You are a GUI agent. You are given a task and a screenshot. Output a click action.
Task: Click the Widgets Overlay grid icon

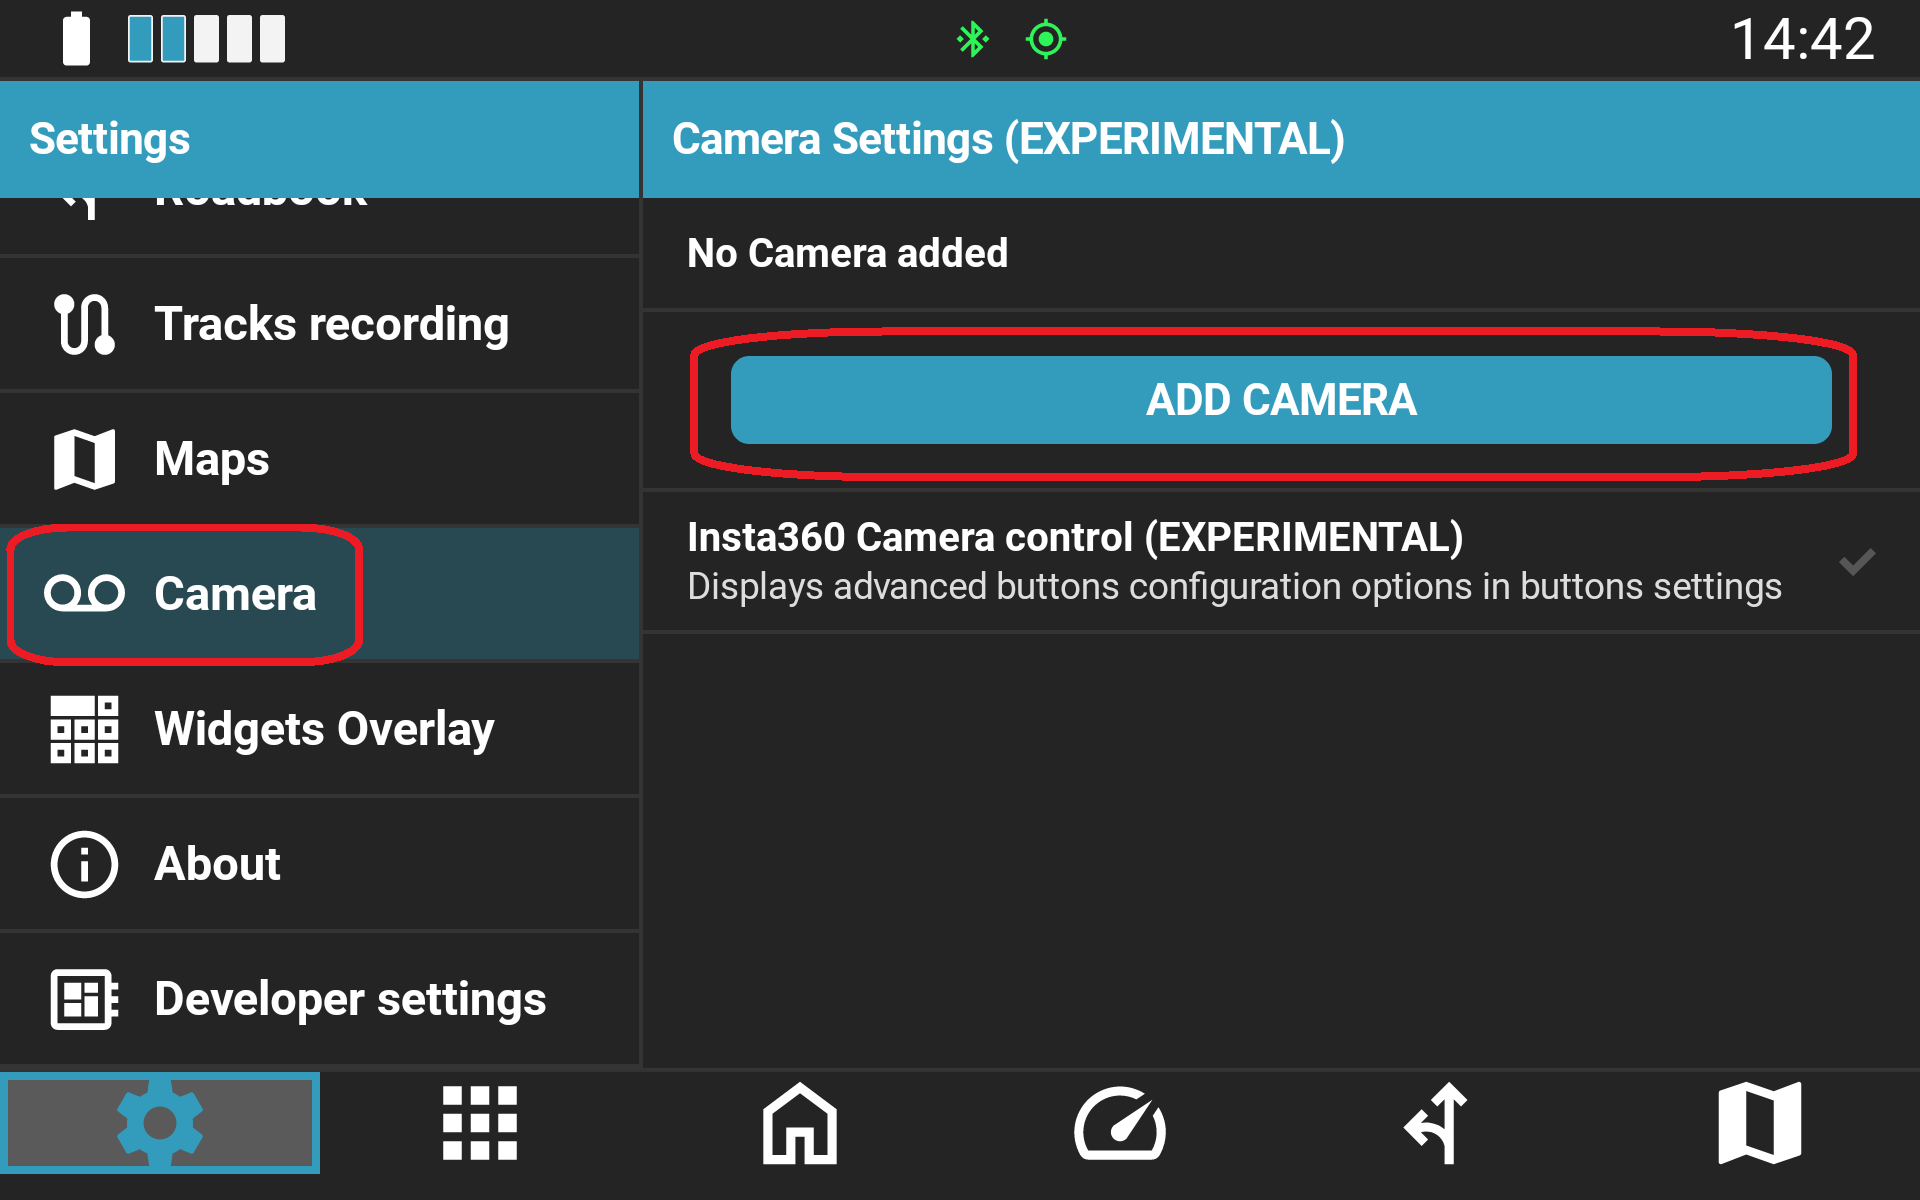pos(84,729)
